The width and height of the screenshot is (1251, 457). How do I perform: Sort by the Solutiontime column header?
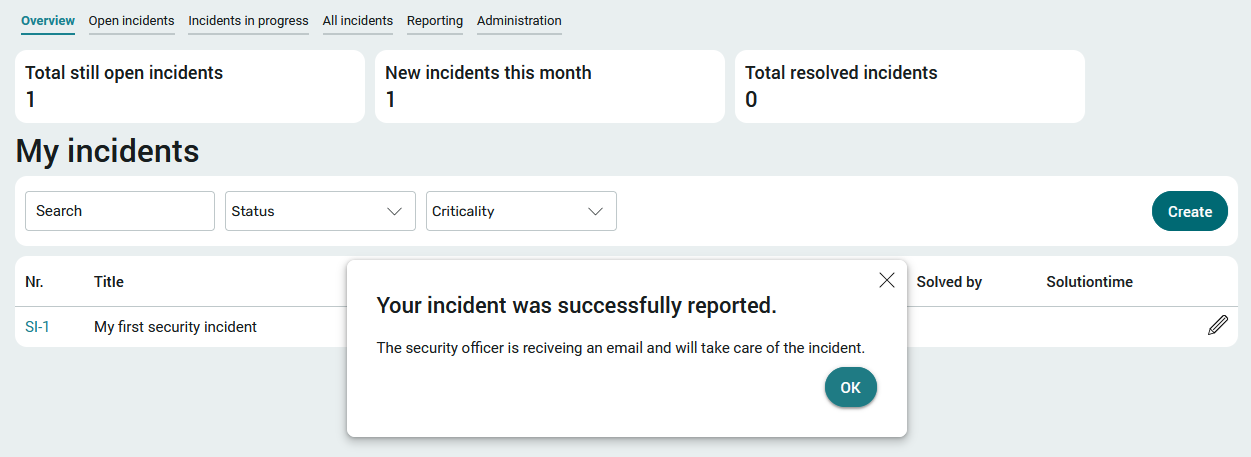(1090, 282)
